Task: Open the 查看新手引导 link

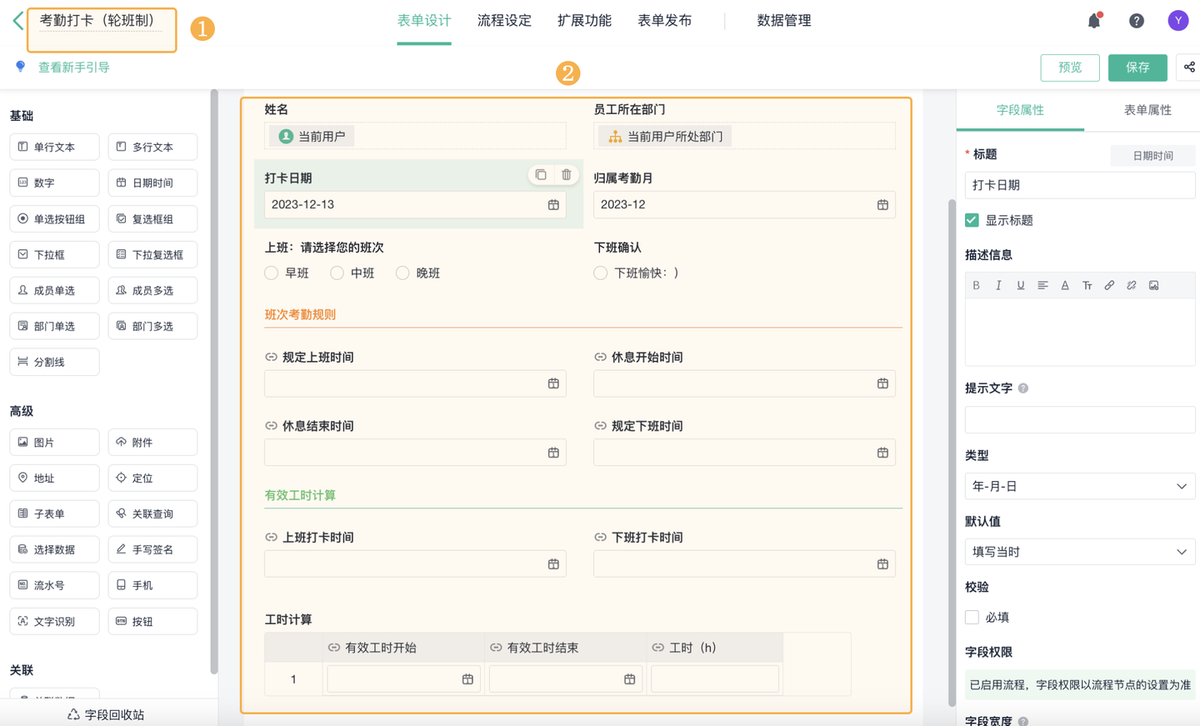Action: 73,67
